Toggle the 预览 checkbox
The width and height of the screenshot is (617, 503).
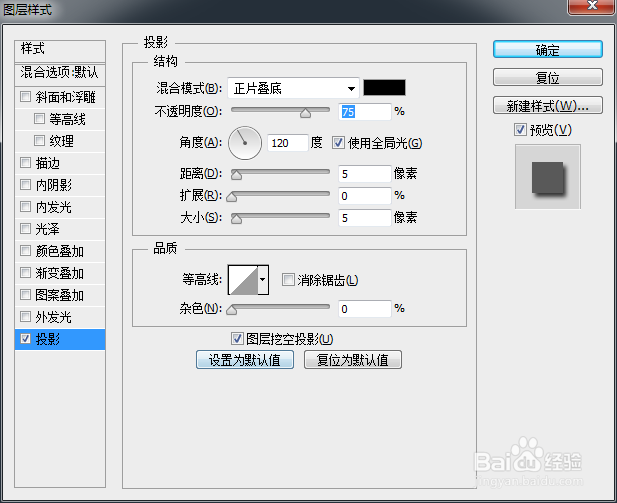[x=520, y=129]
